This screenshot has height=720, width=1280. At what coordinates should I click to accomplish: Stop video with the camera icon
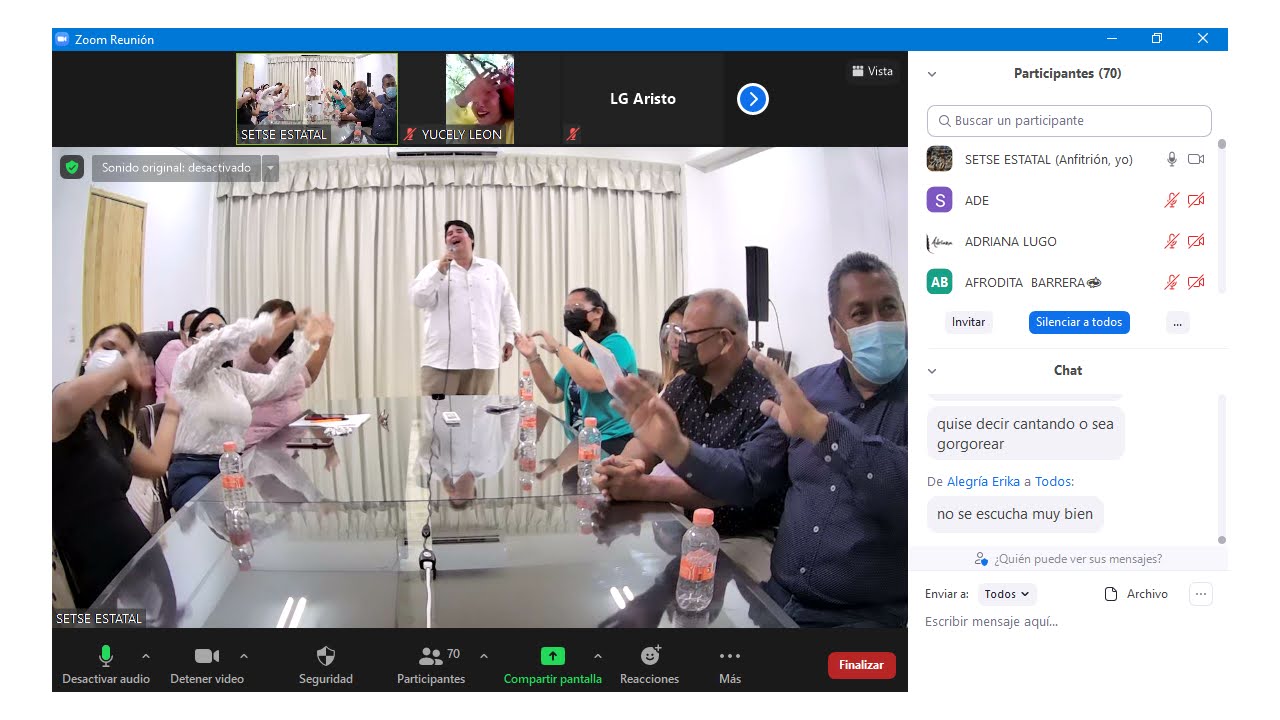[x=207, y=656]
